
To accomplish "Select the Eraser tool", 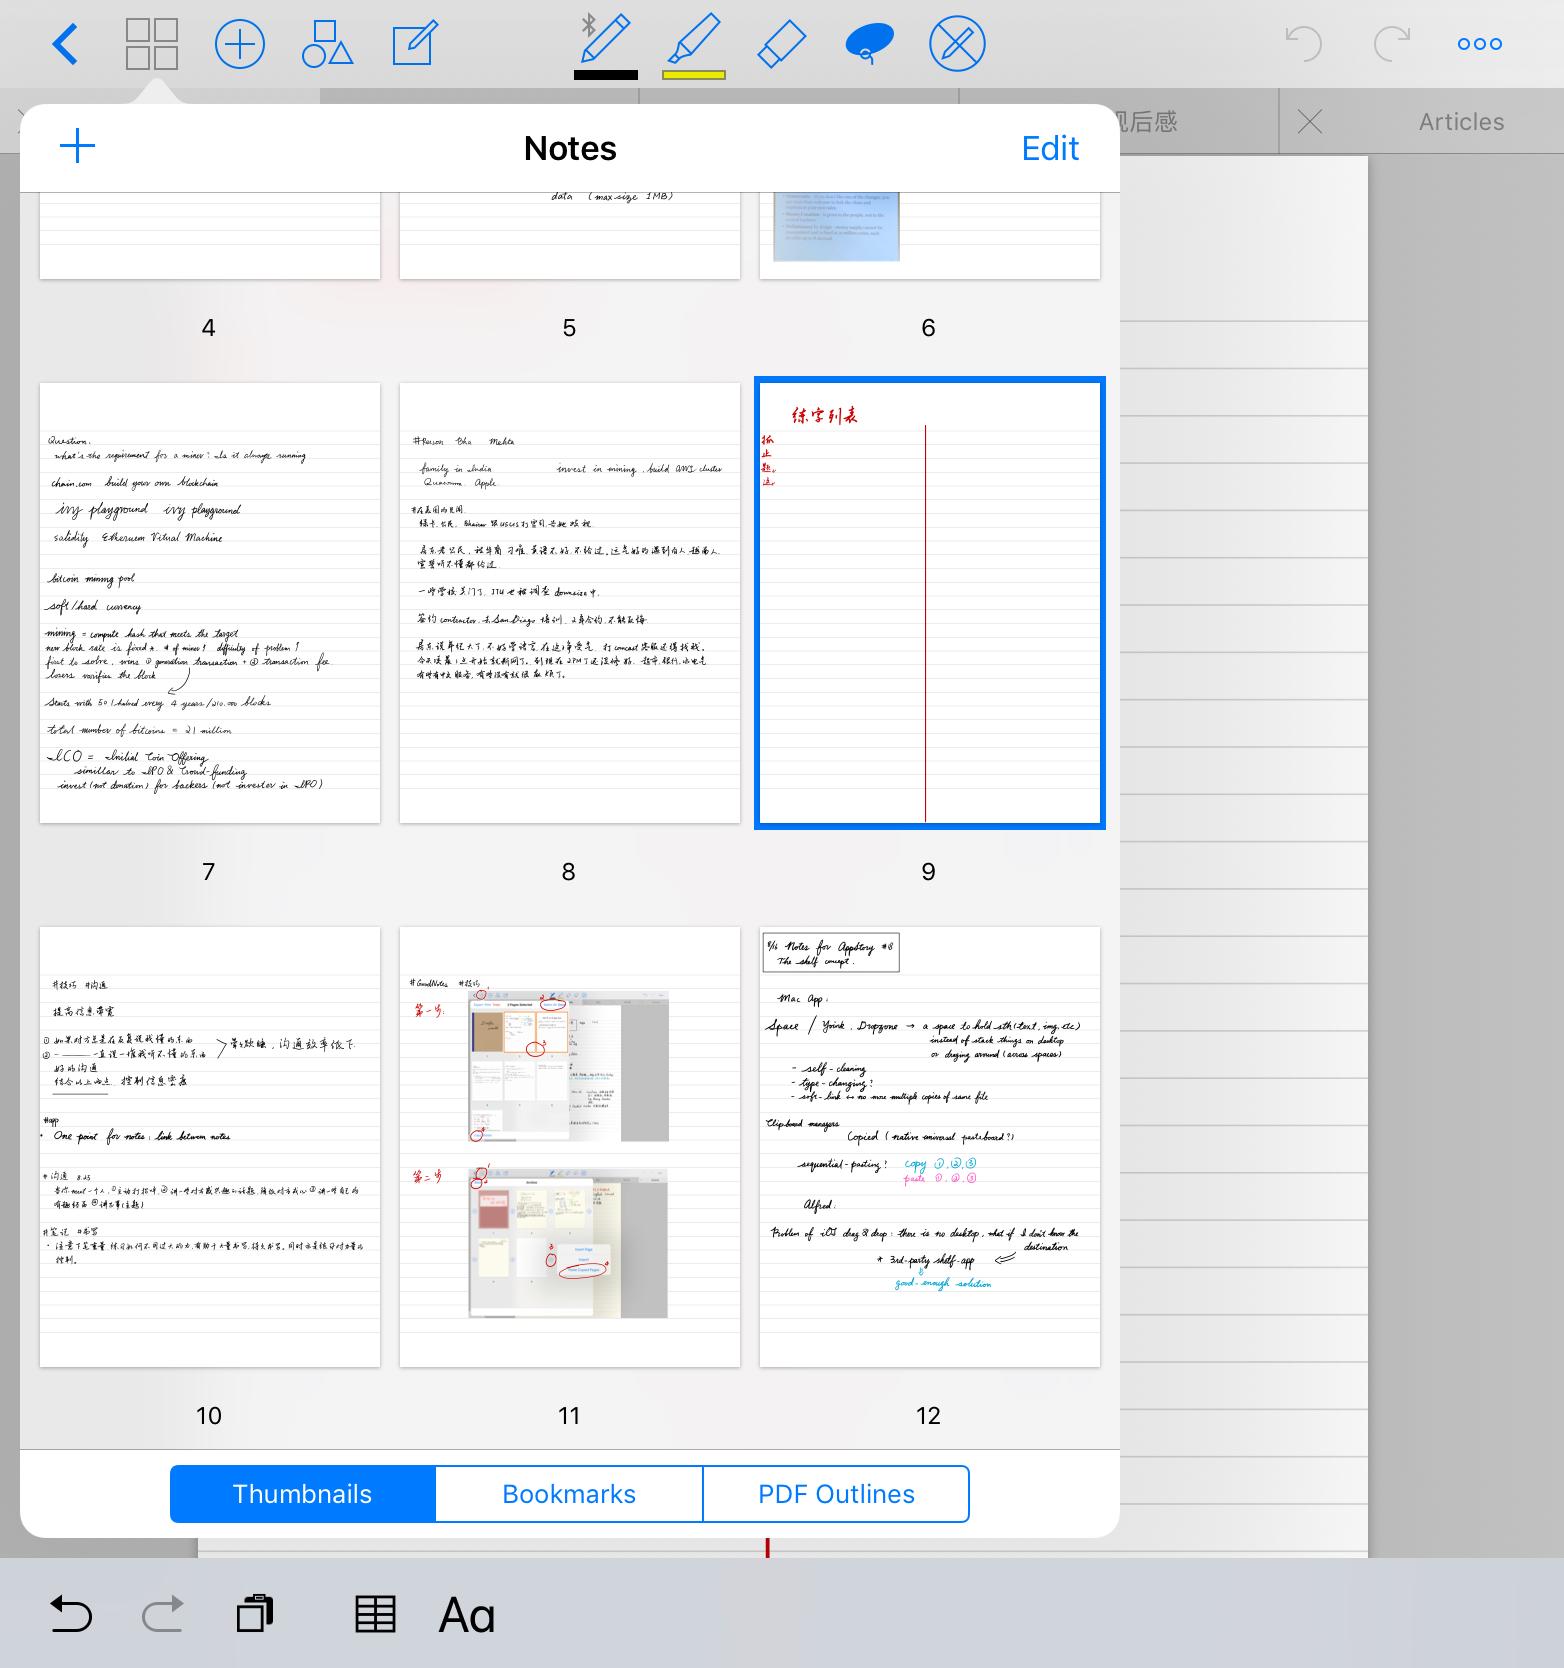I will point(782,45).
